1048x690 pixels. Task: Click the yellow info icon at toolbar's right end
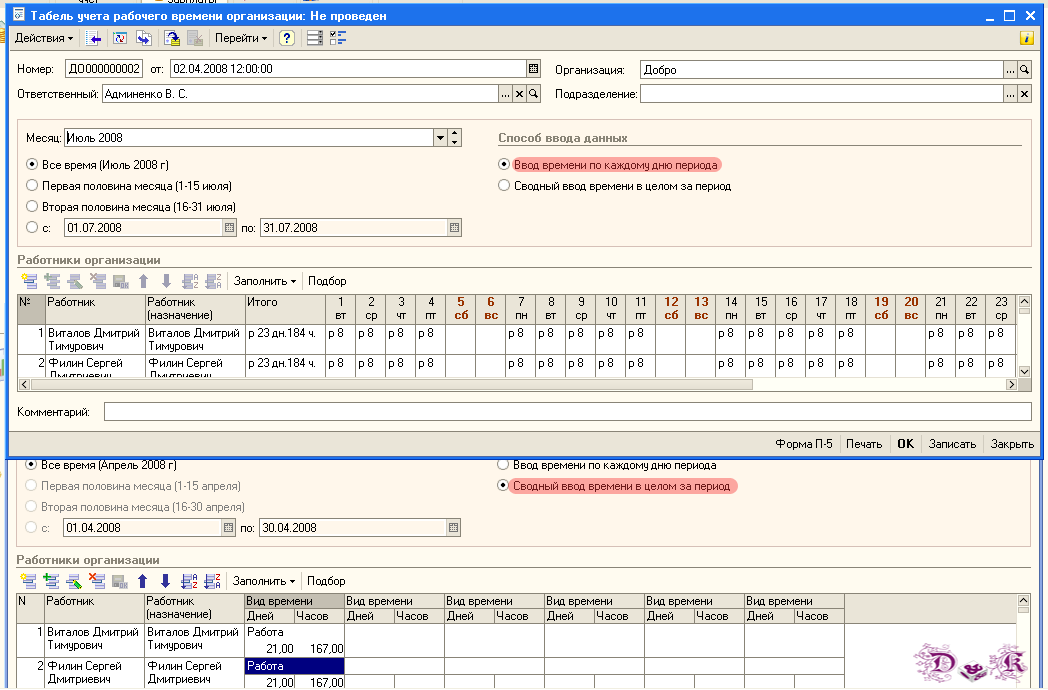(1027, 38)
